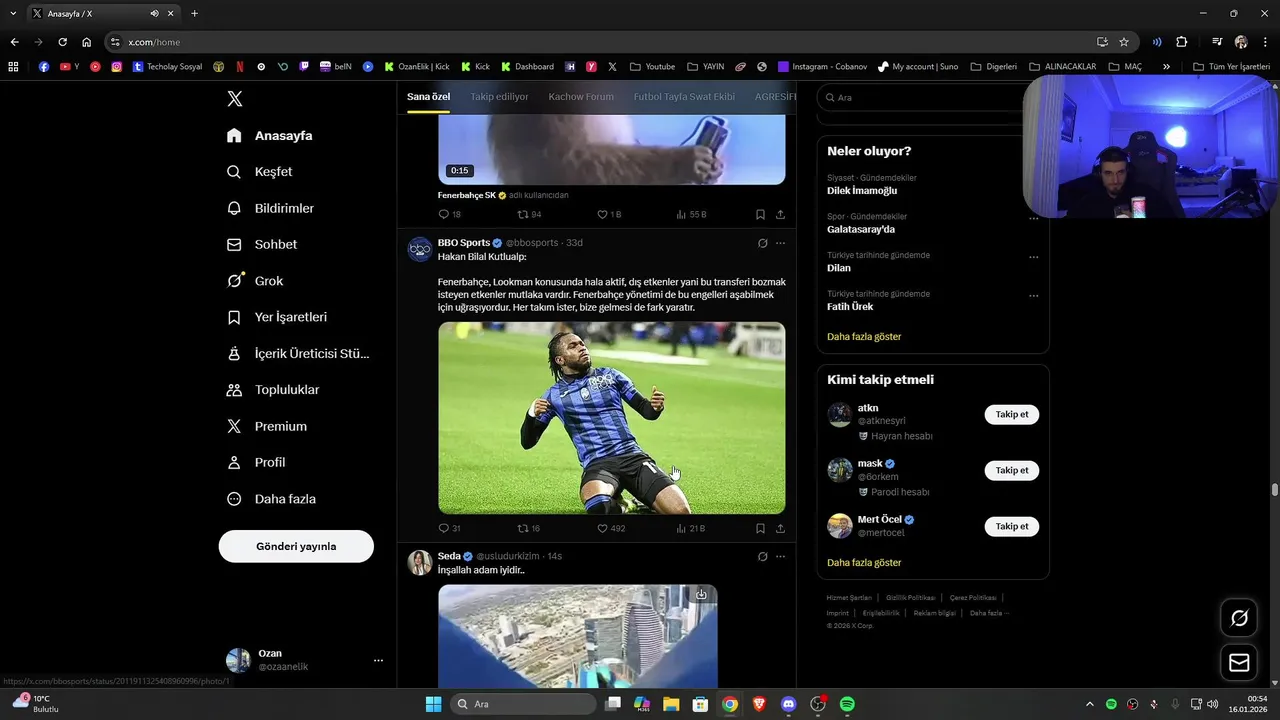
Task: Open Techolay Sosyal bookmark
Action: [x=167, y=67]
